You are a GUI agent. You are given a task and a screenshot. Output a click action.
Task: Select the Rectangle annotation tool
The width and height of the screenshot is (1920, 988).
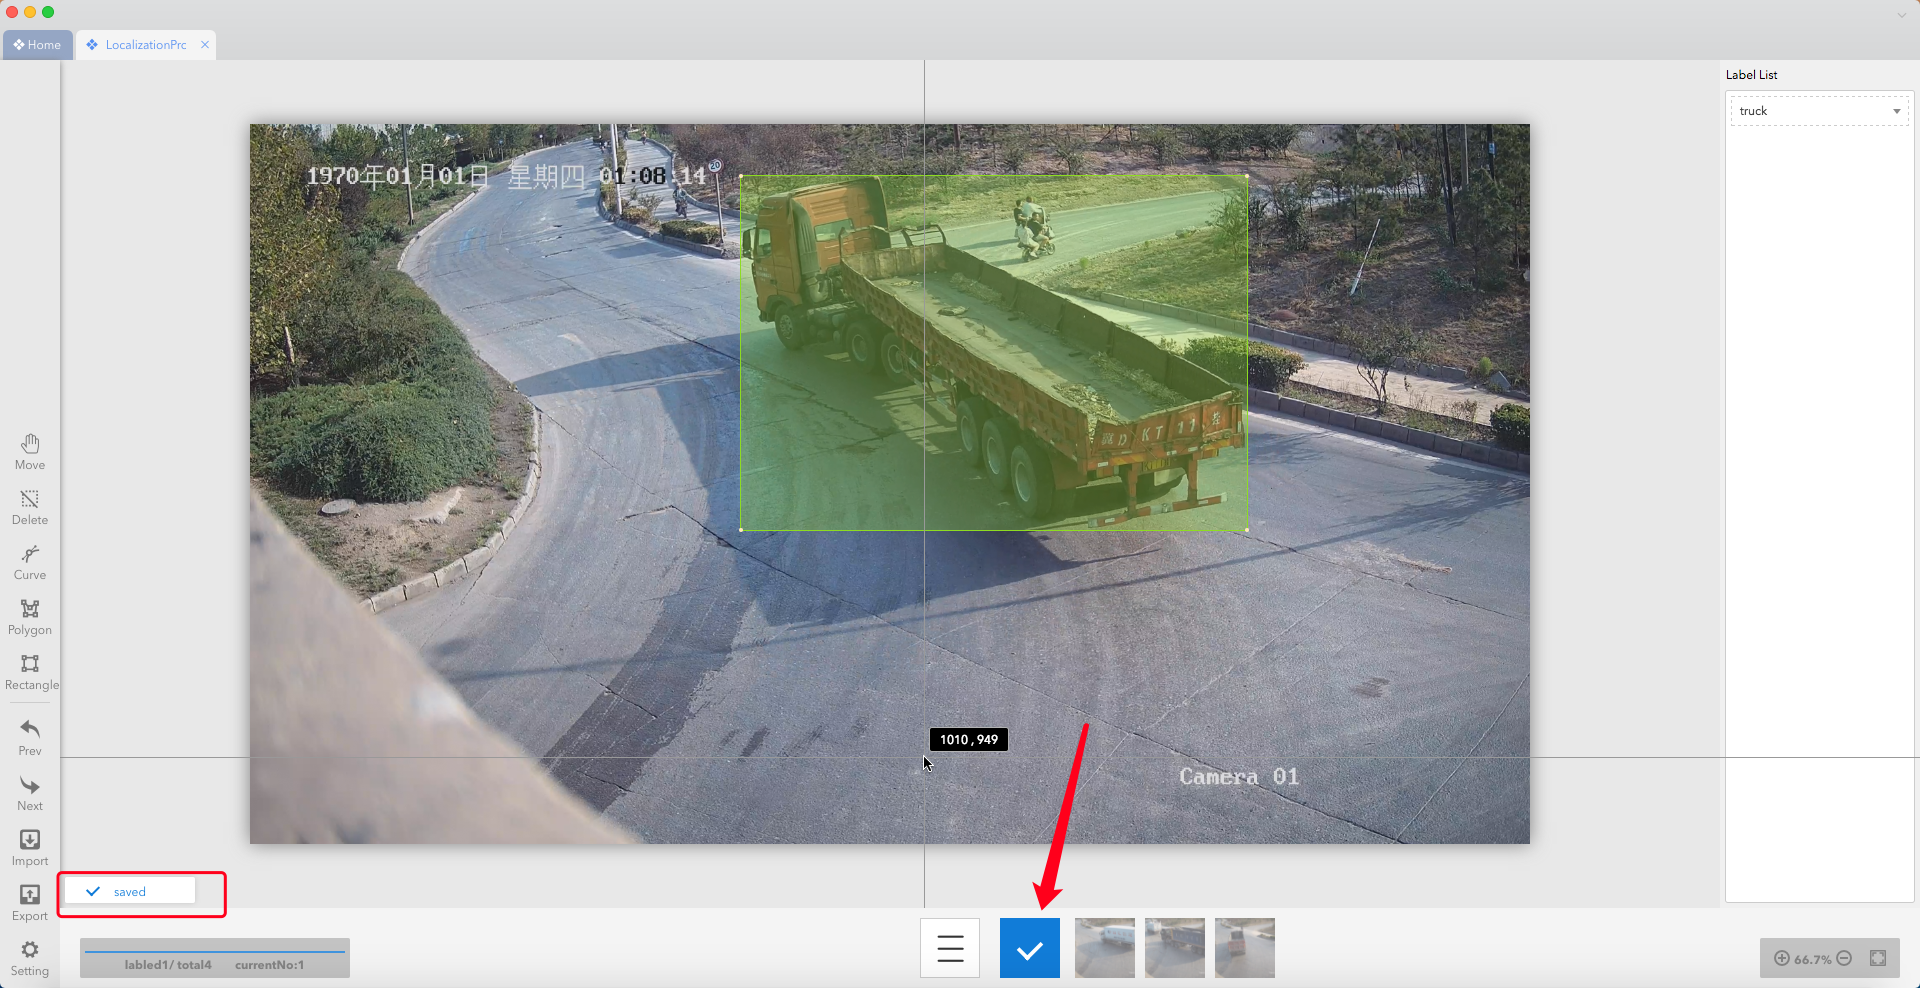(31, 672)
